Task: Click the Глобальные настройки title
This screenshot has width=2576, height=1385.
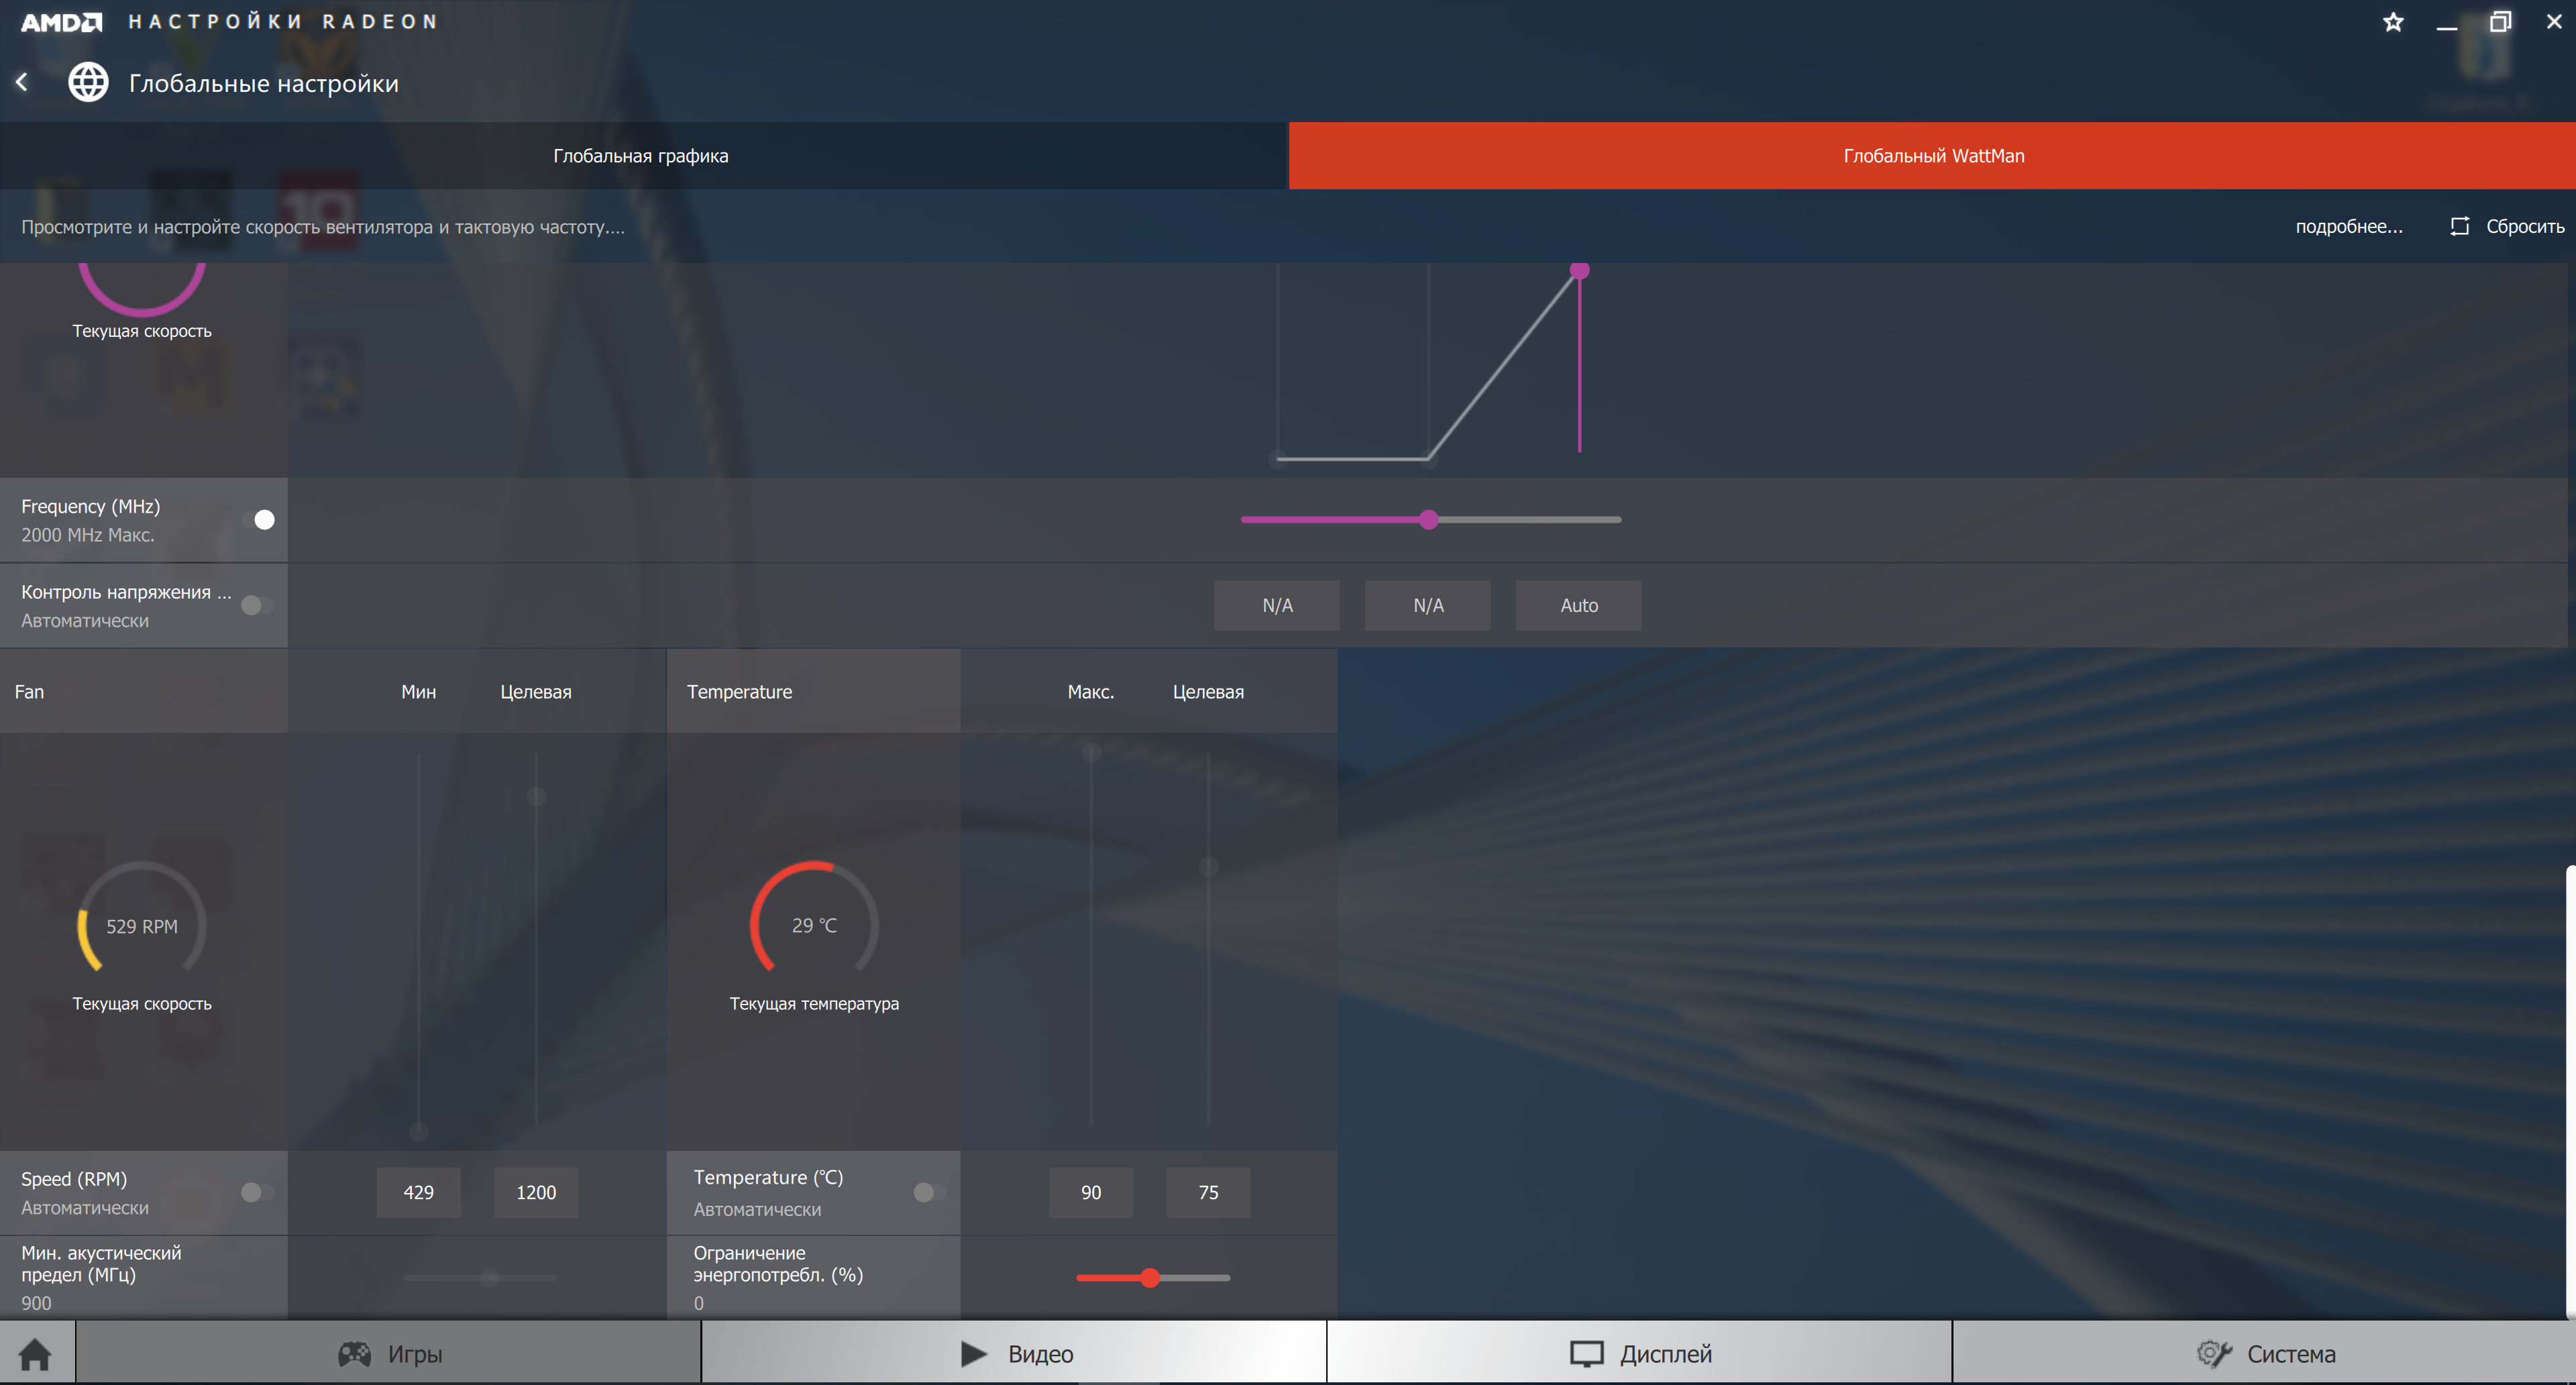Action: [263, 83]
